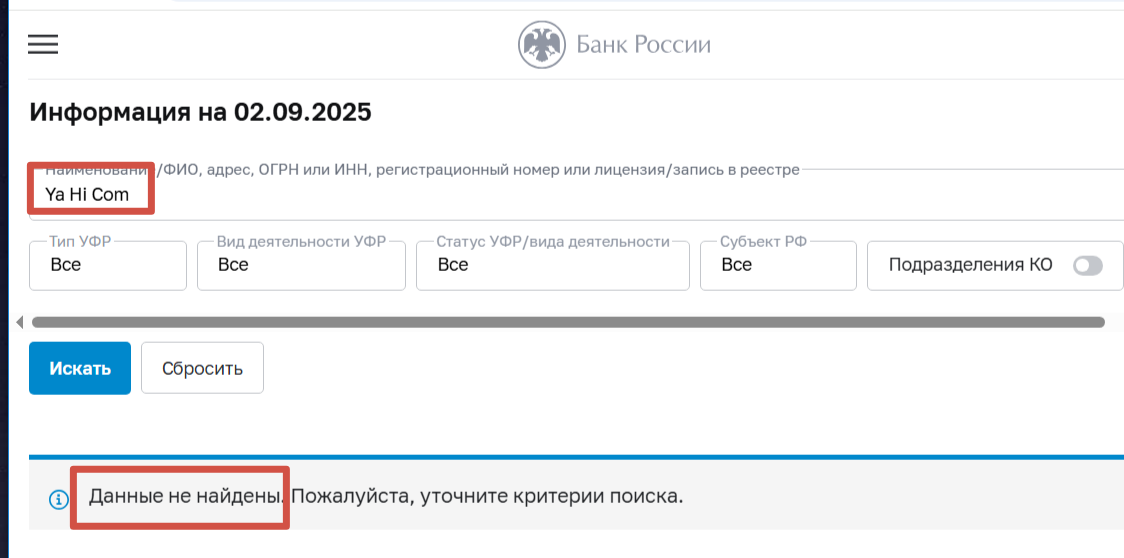The image size is (1124, 558).
Task: Click the info icon in the alert
Action: pos(59,498)
